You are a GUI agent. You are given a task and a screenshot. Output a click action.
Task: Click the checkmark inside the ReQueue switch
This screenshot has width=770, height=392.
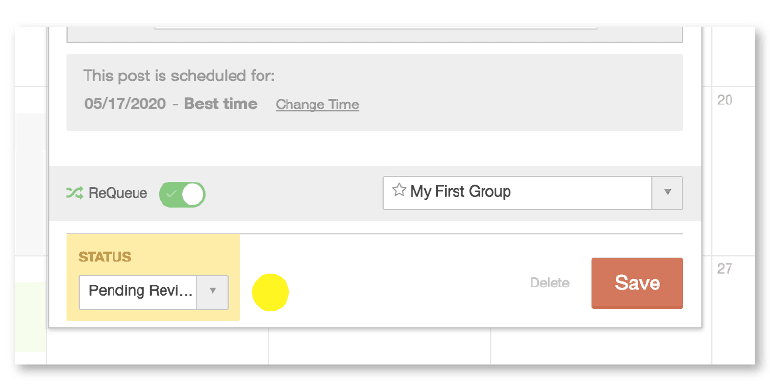pos(171,194)
